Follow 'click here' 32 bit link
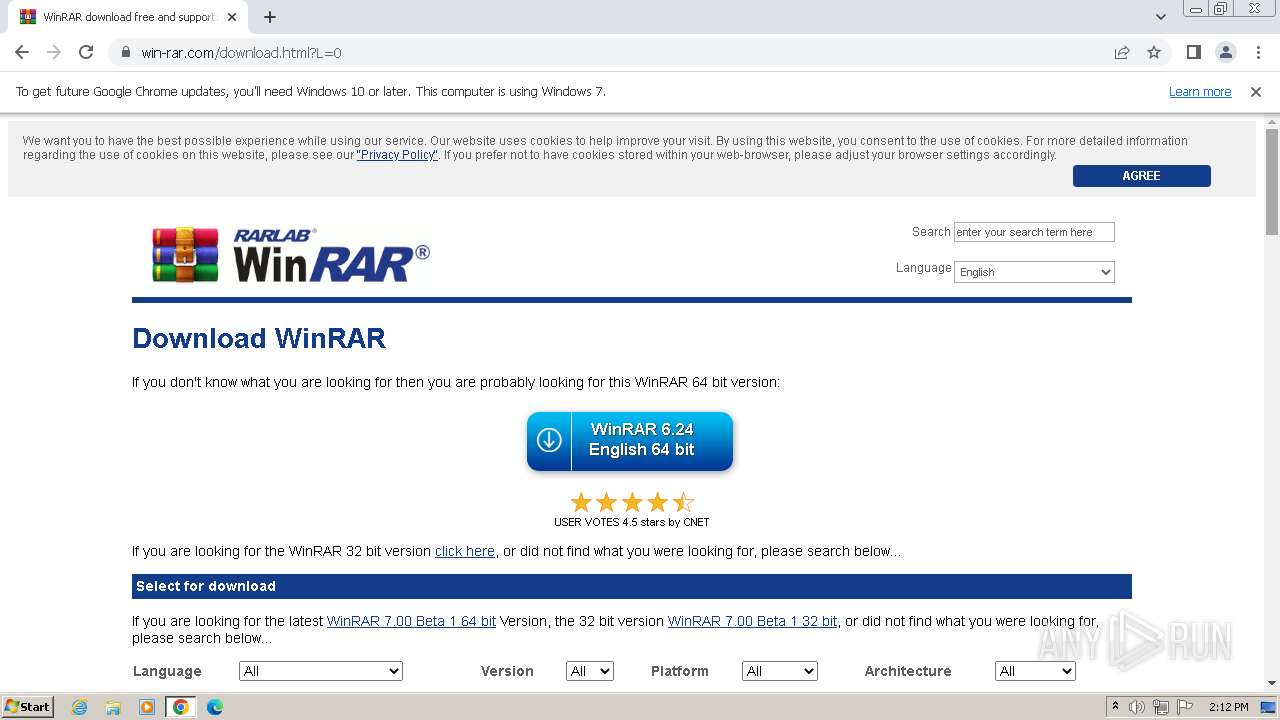Screen dimensions: 1280x720 465,551
